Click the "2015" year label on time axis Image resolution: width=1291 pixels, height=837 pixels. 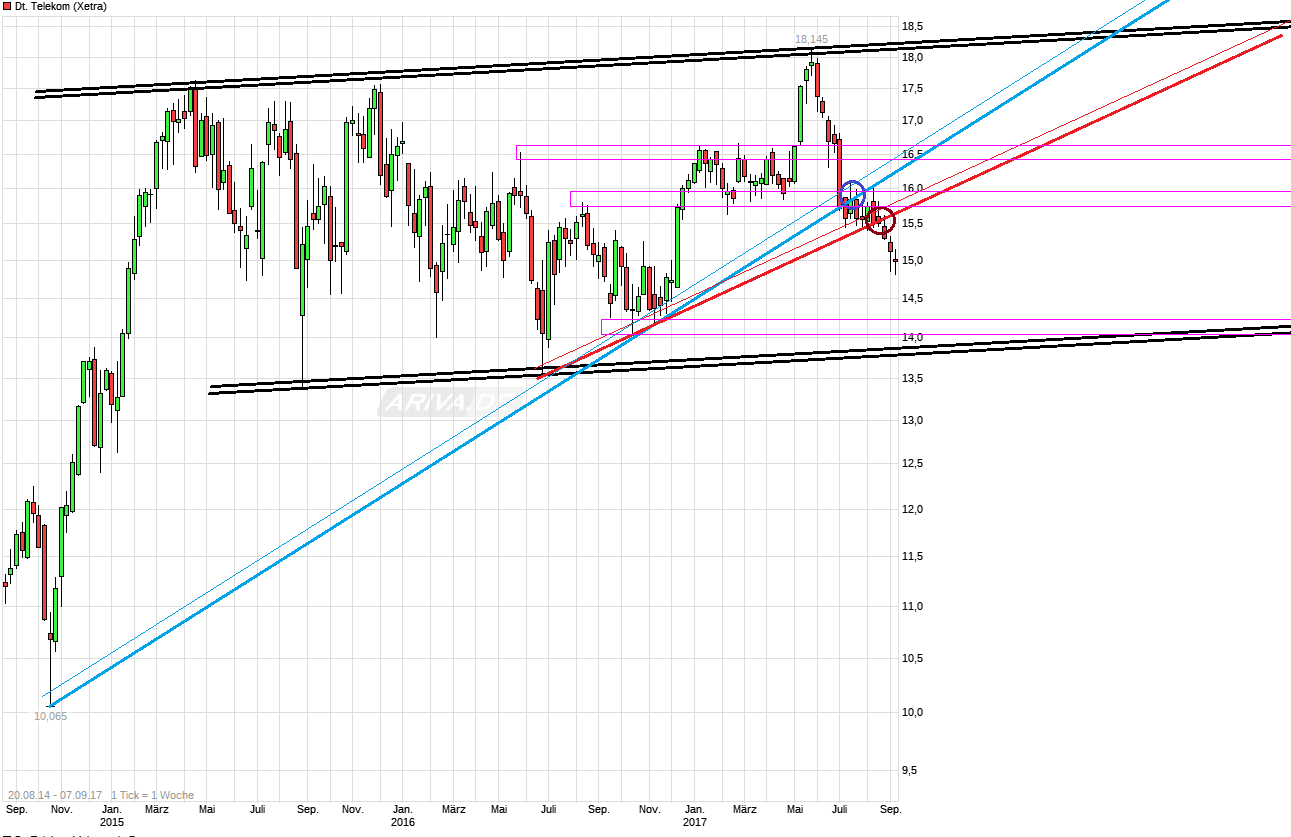pos(111,822)
